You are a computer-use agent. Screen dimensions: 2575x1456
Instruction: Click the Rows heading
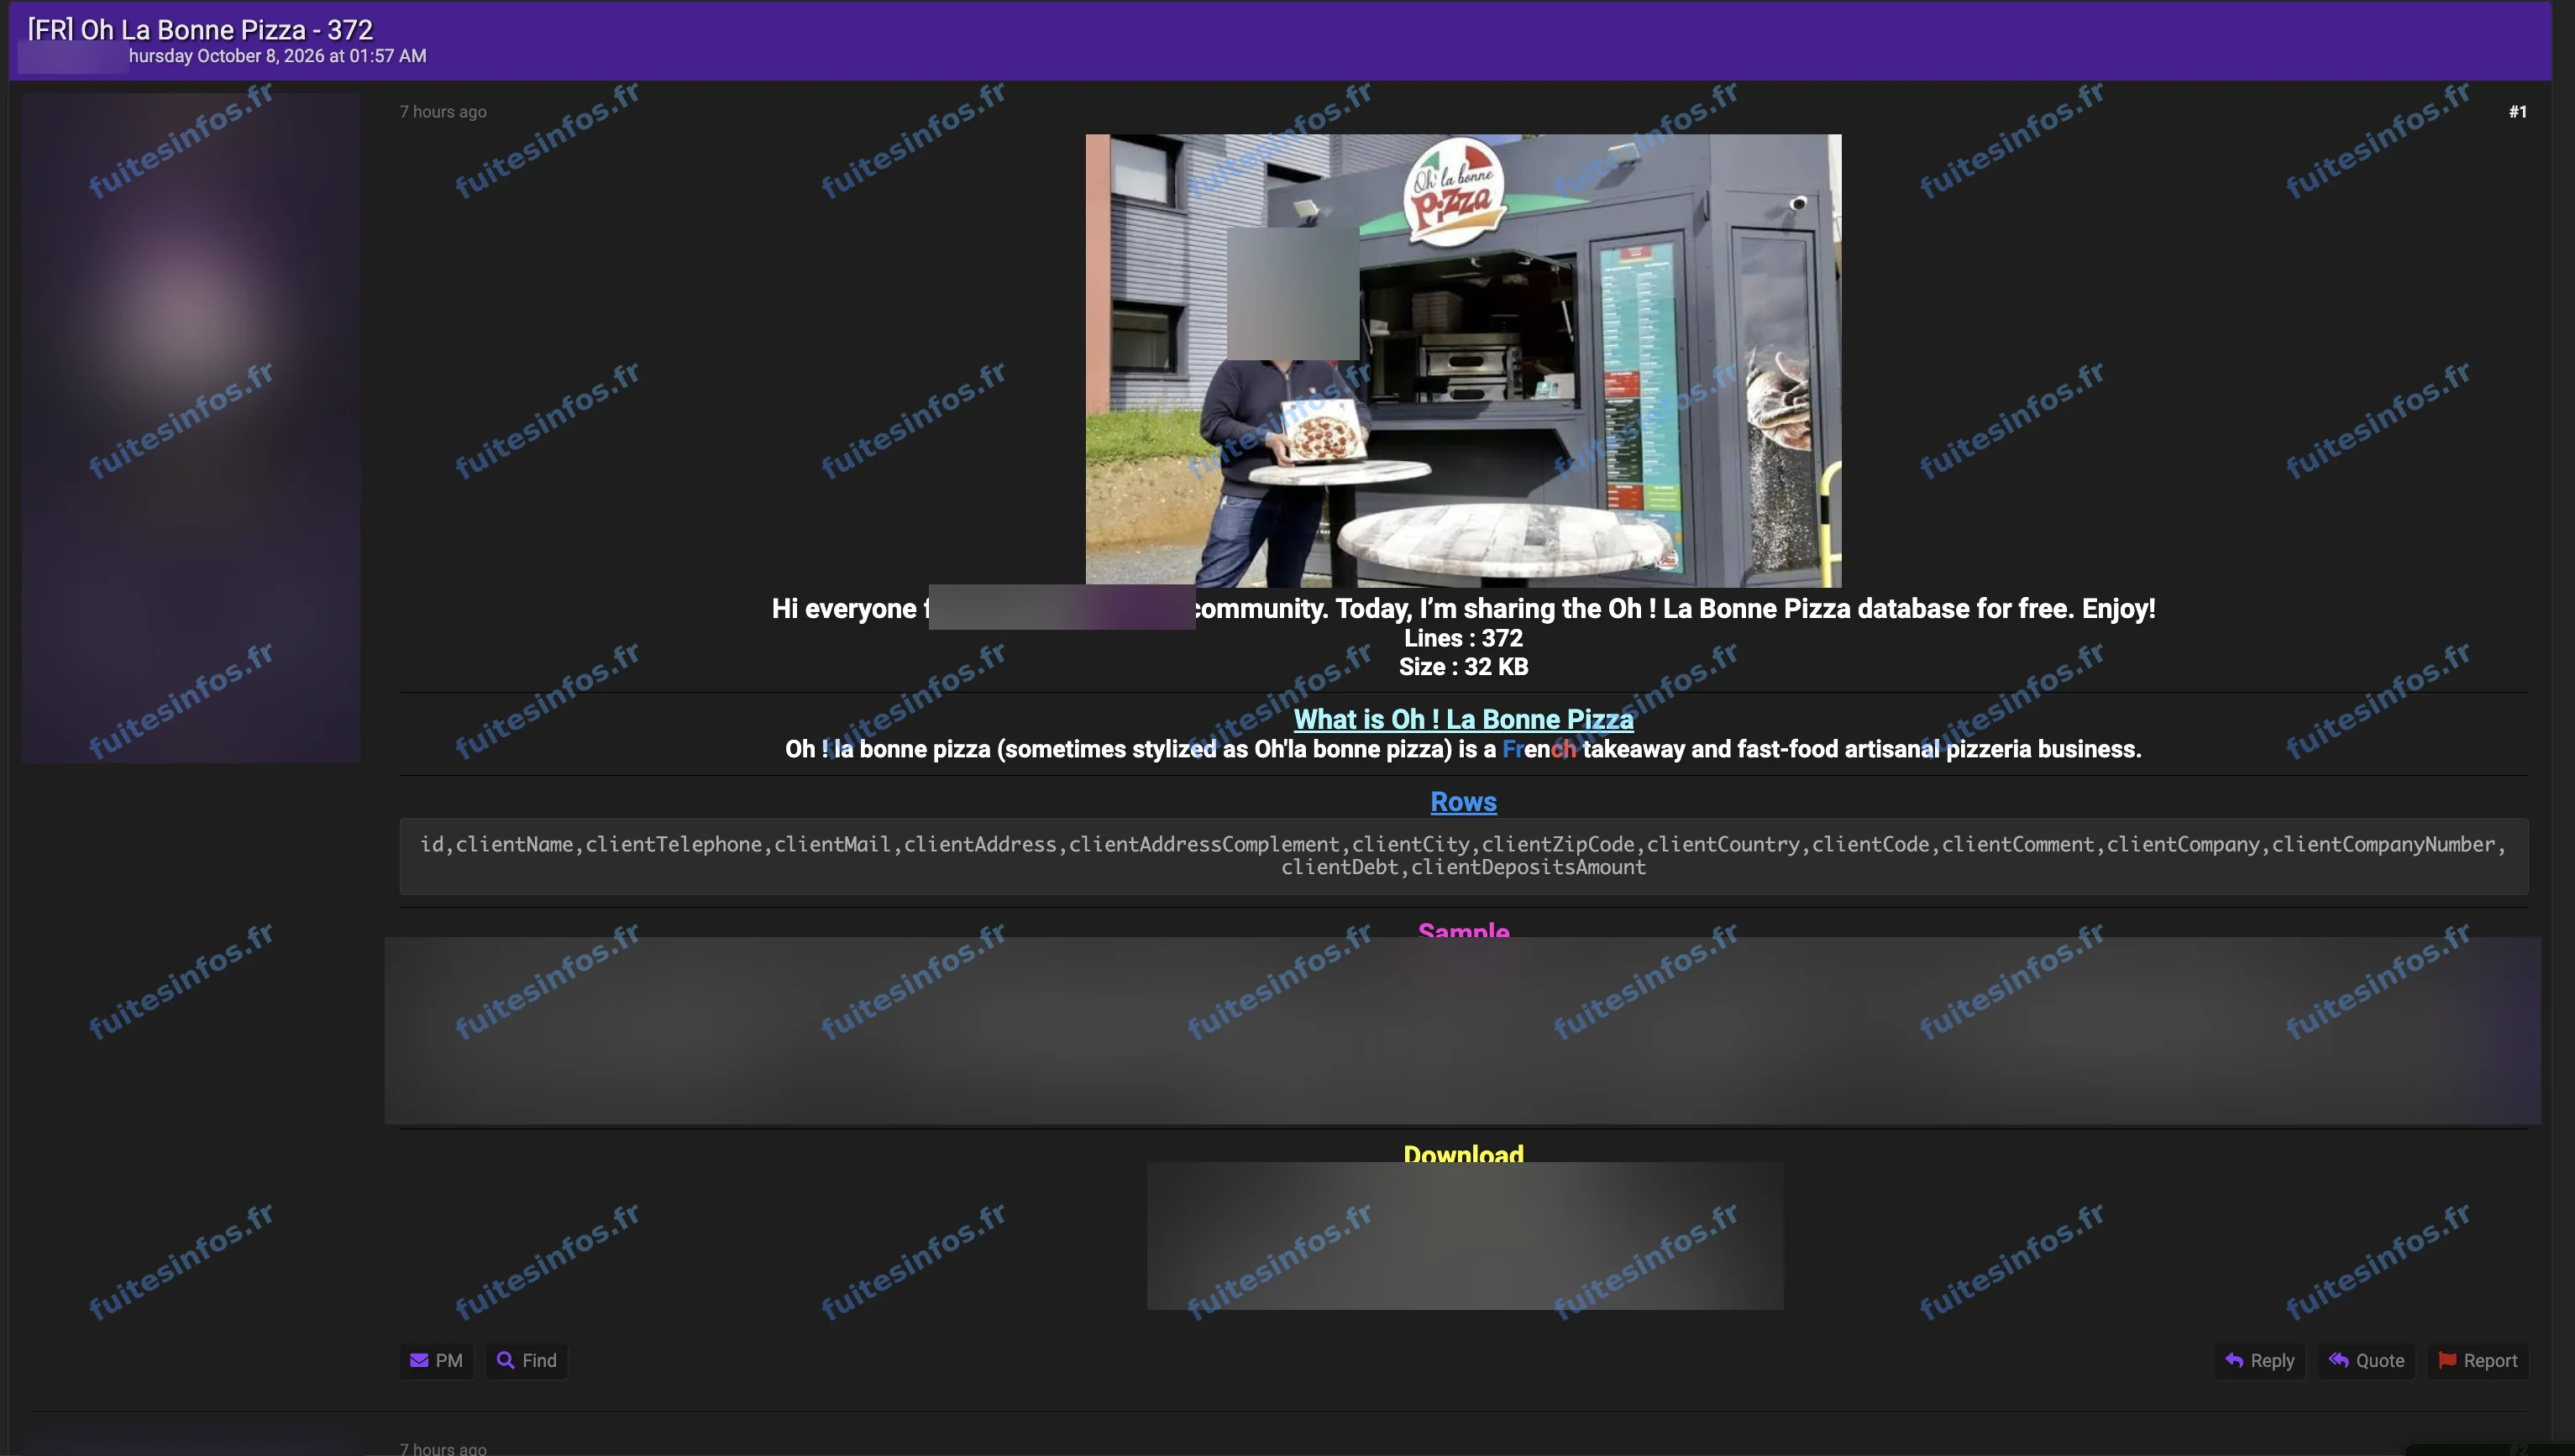click(1463, 802)
